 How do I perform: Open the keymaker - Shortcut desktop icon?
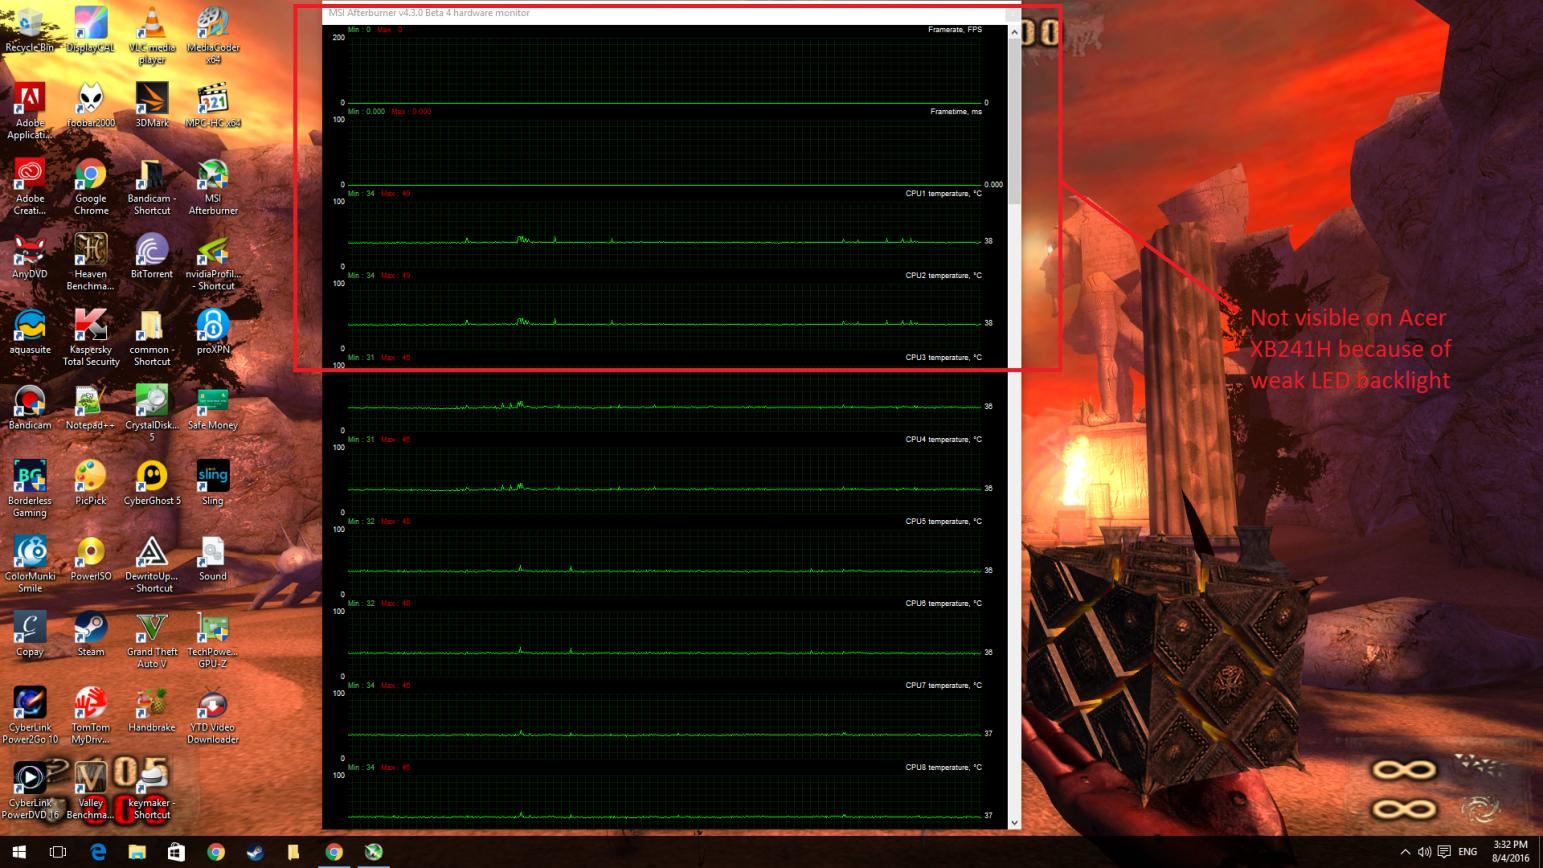pos(152,790)
